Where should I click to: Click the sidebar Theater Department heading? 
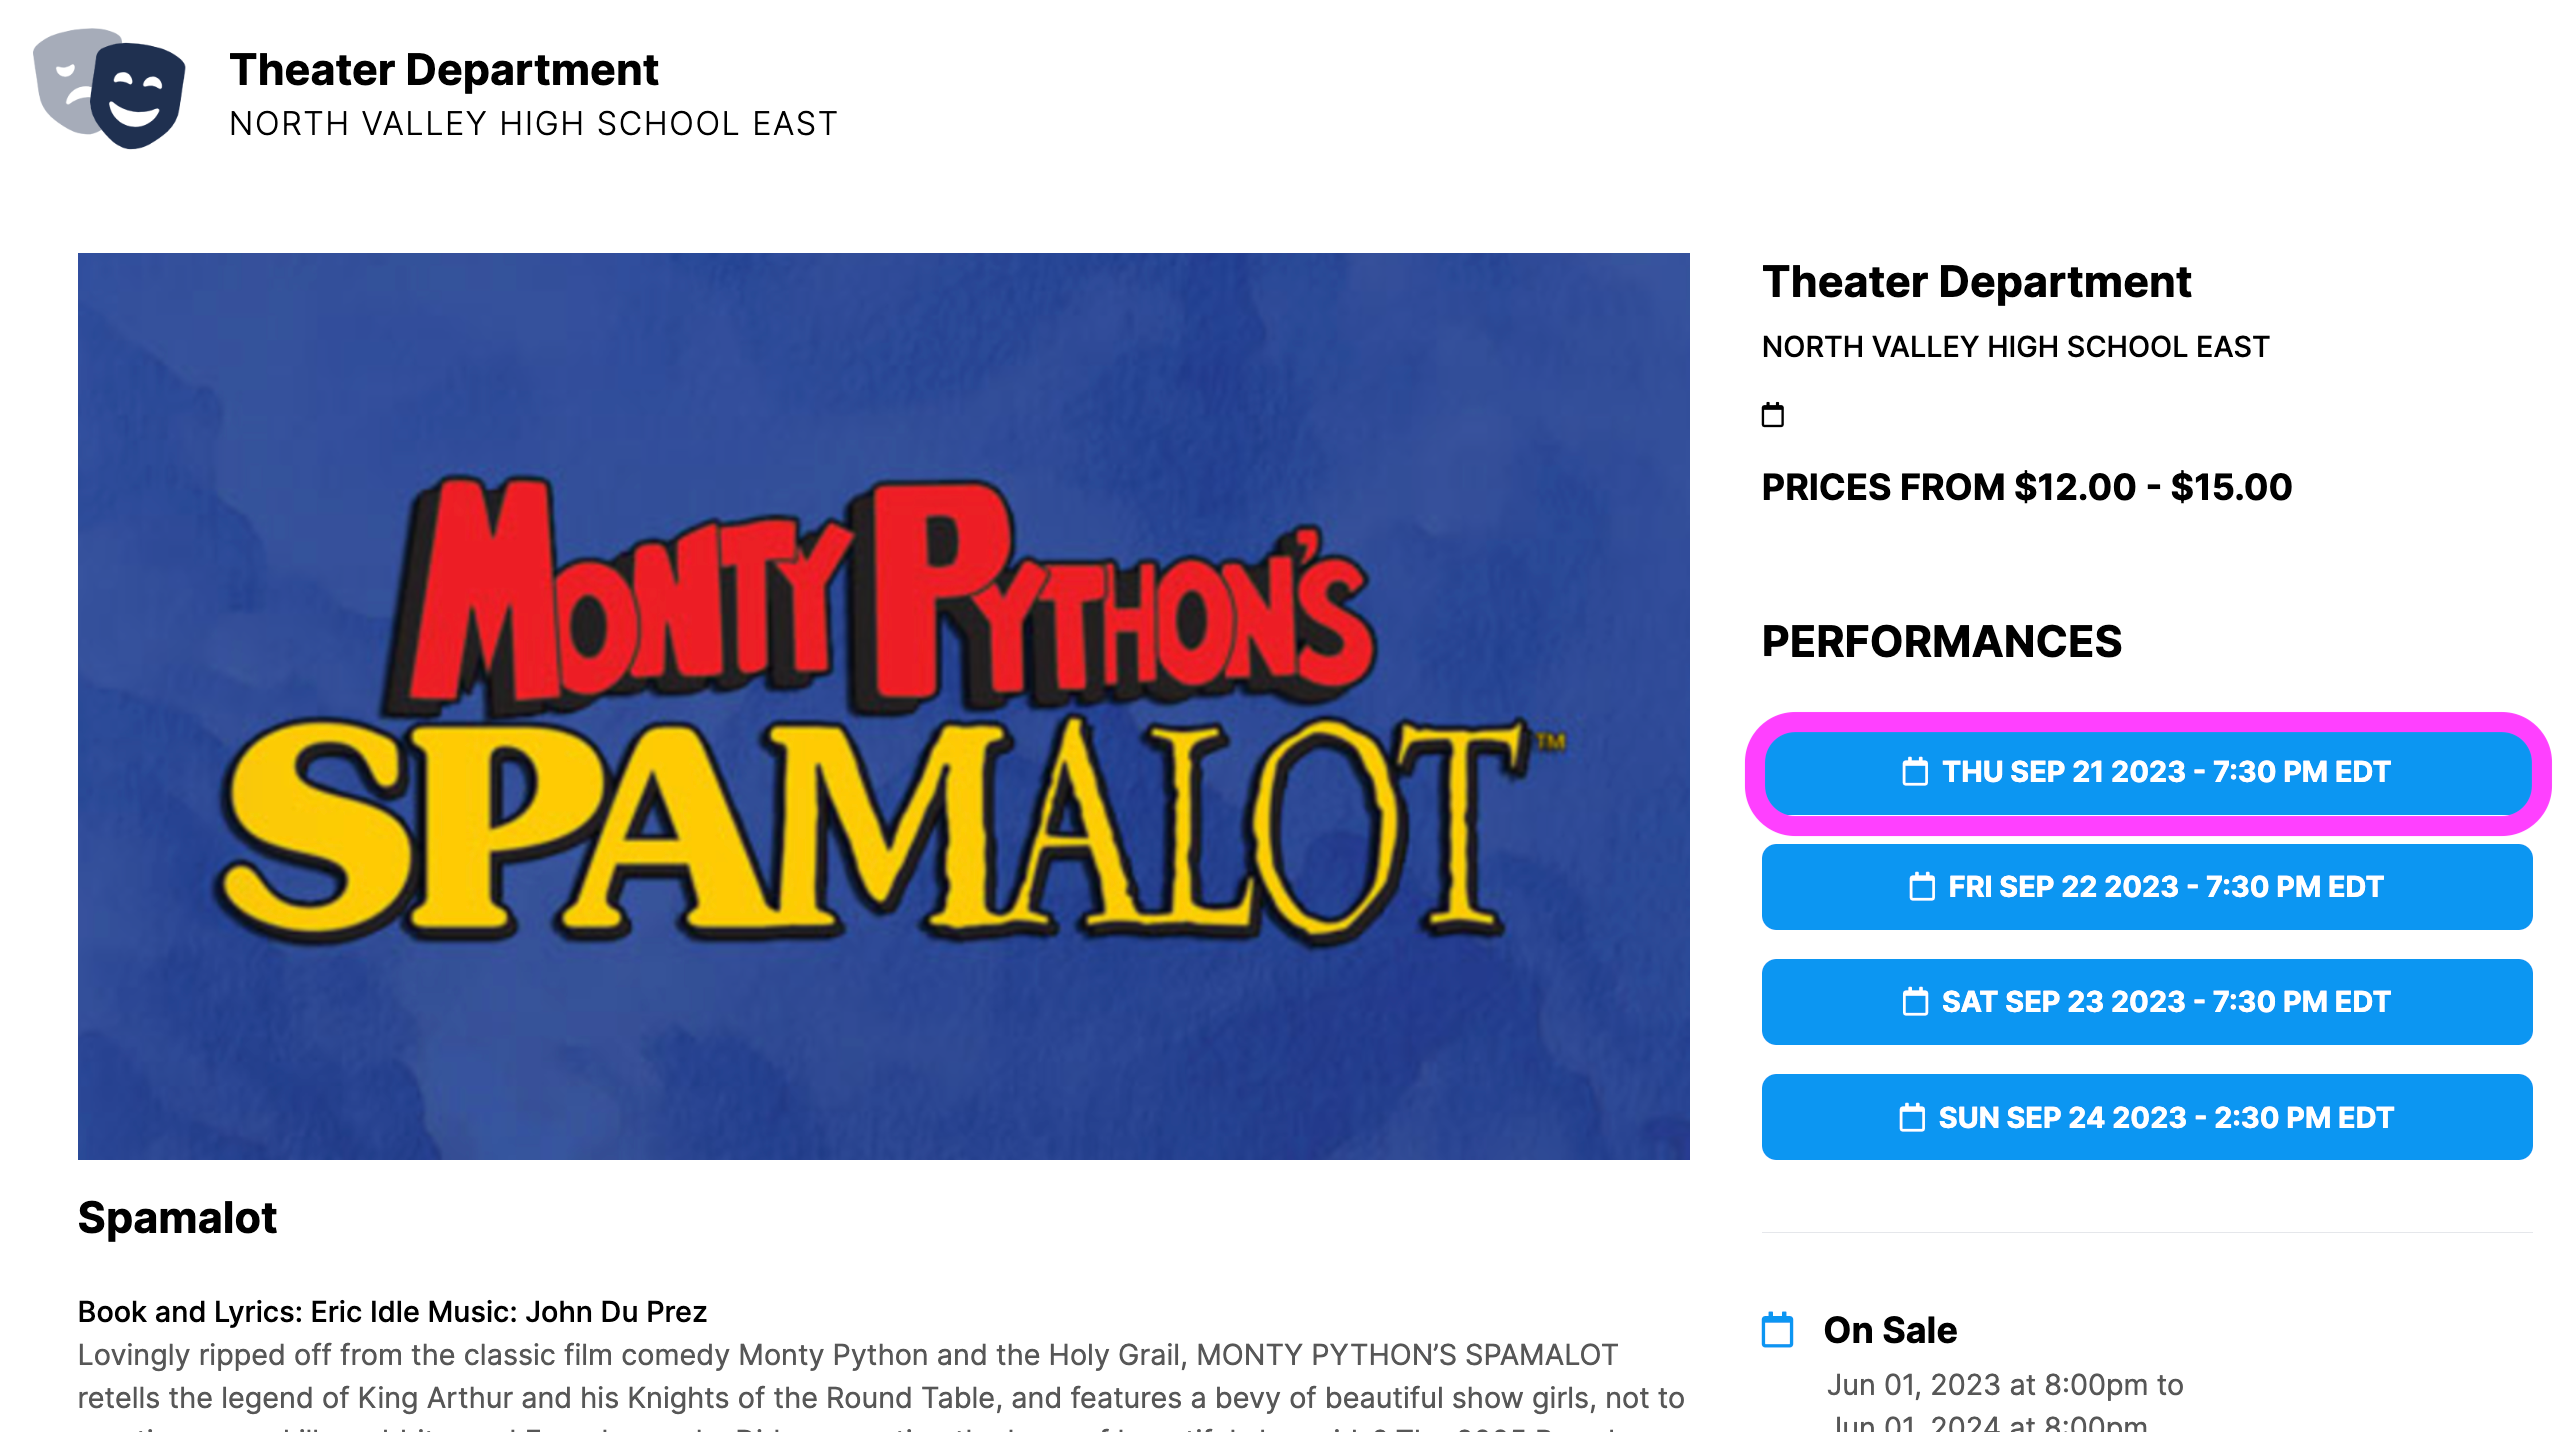pos(1976,282)
